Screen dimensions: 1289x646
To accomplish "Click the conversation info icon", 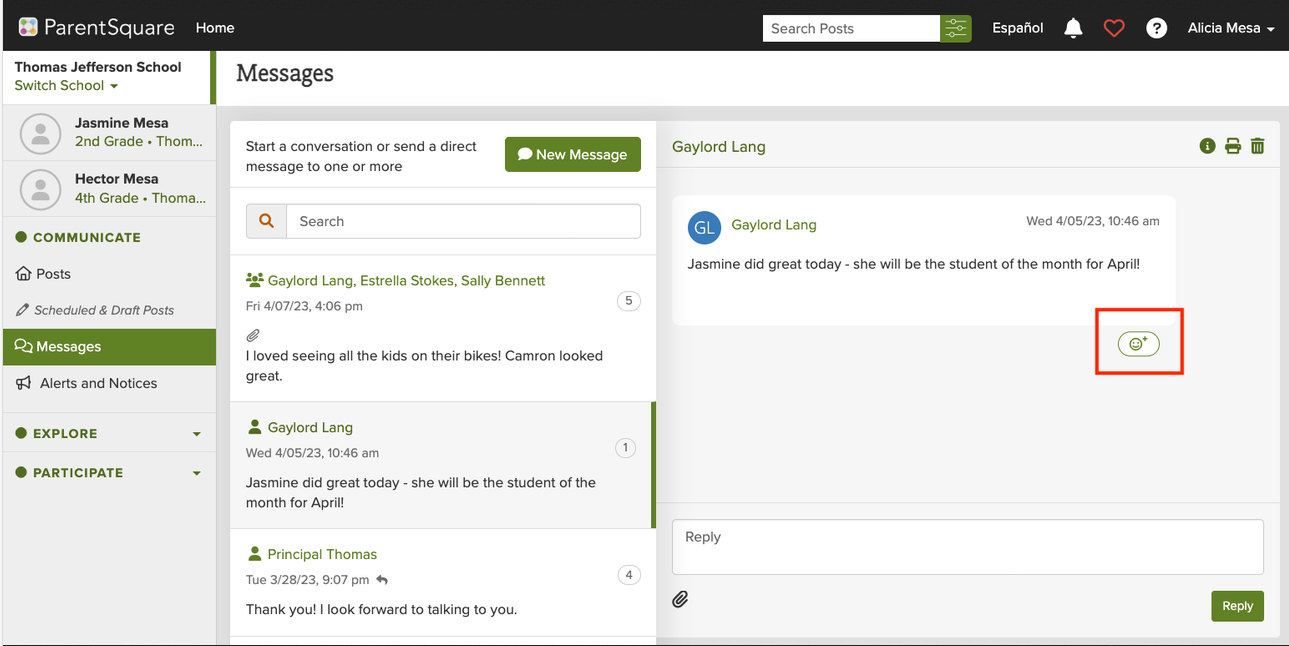I will coord(1207,146).
